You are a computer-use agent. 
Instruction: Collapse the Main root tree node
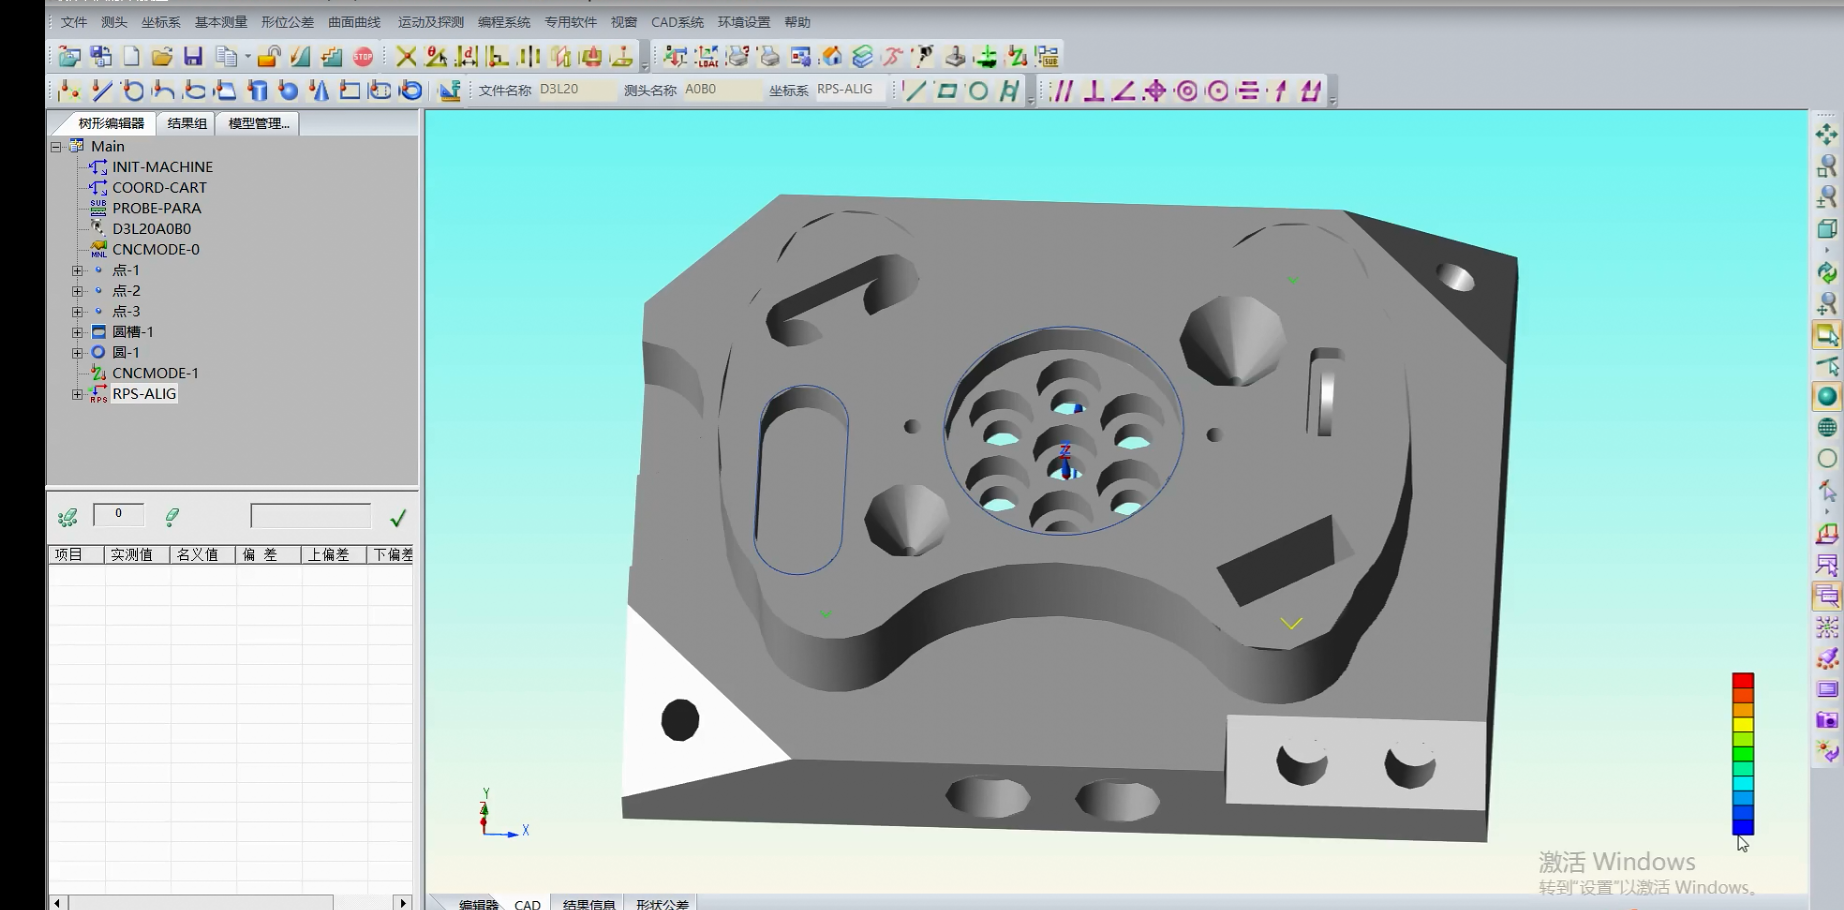(56, 146)
